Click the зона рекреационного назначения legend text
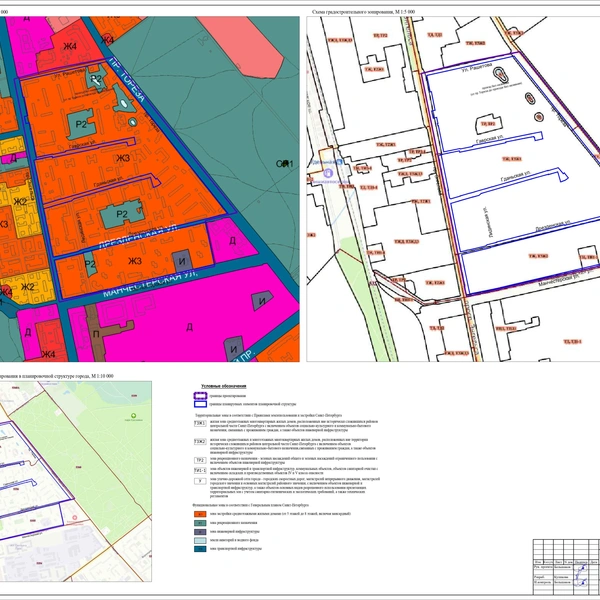 233,523
